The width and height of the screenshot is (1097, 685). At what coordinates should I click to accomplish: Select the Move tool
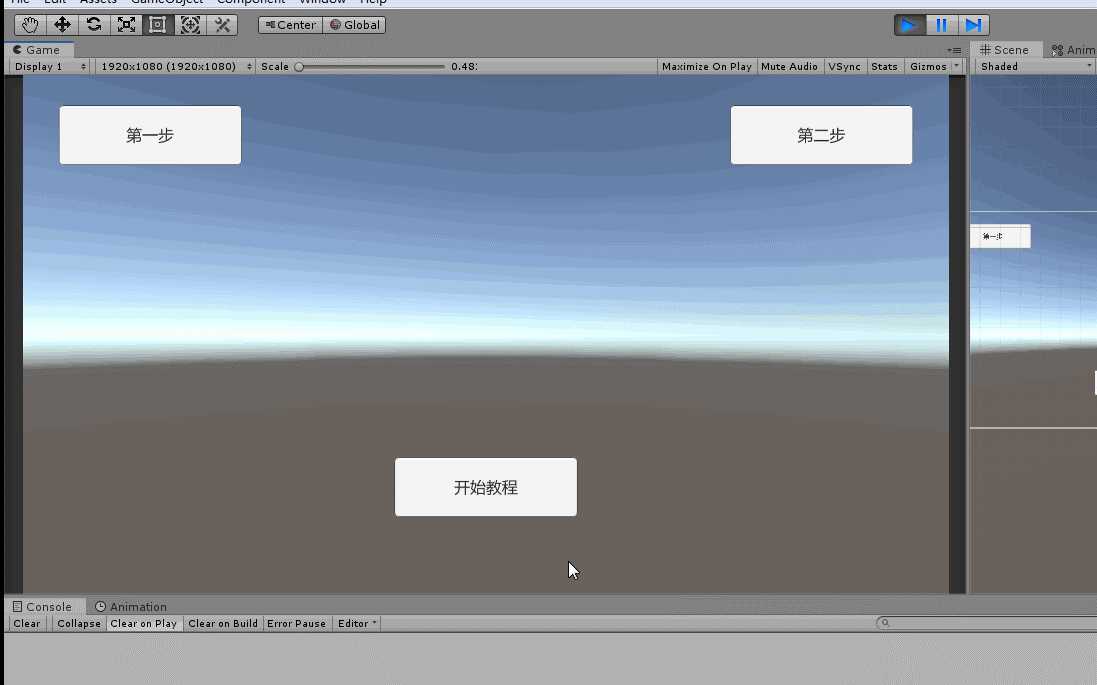pos(62,25)
